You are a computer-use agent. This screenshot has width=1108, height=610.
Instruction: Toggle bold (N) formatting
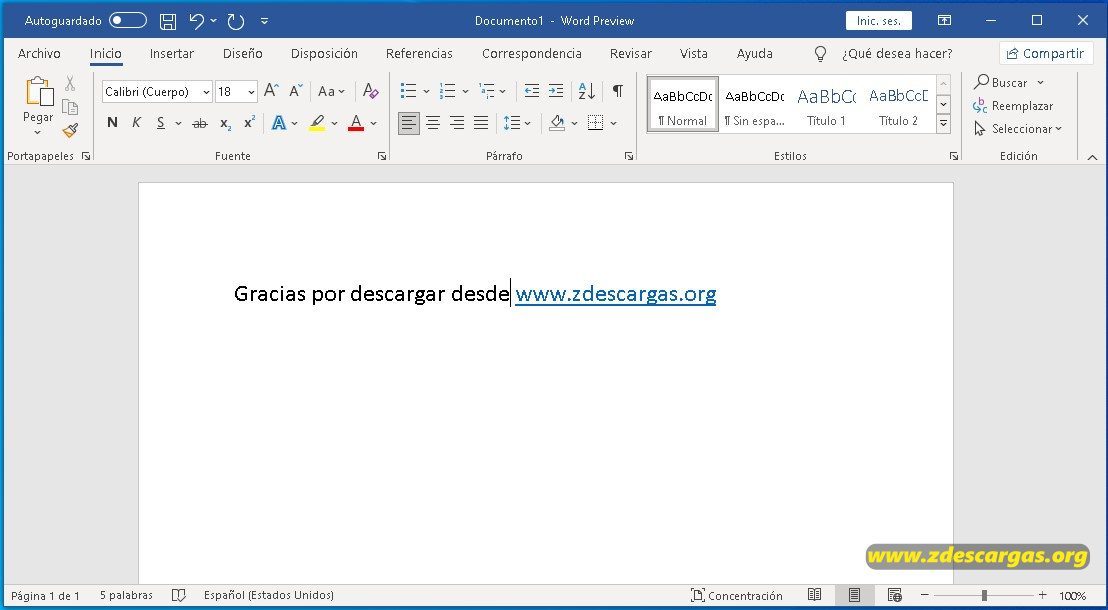[112, 123]
